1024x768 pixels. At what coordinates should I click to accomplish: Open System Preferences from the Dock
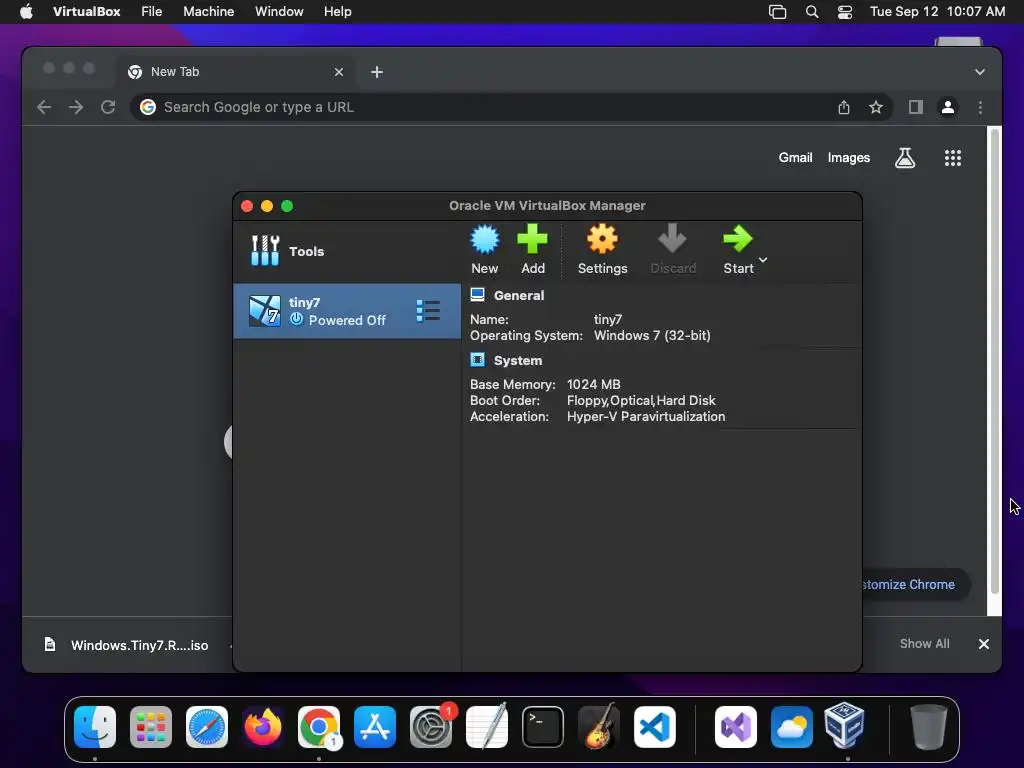(431, 727)
